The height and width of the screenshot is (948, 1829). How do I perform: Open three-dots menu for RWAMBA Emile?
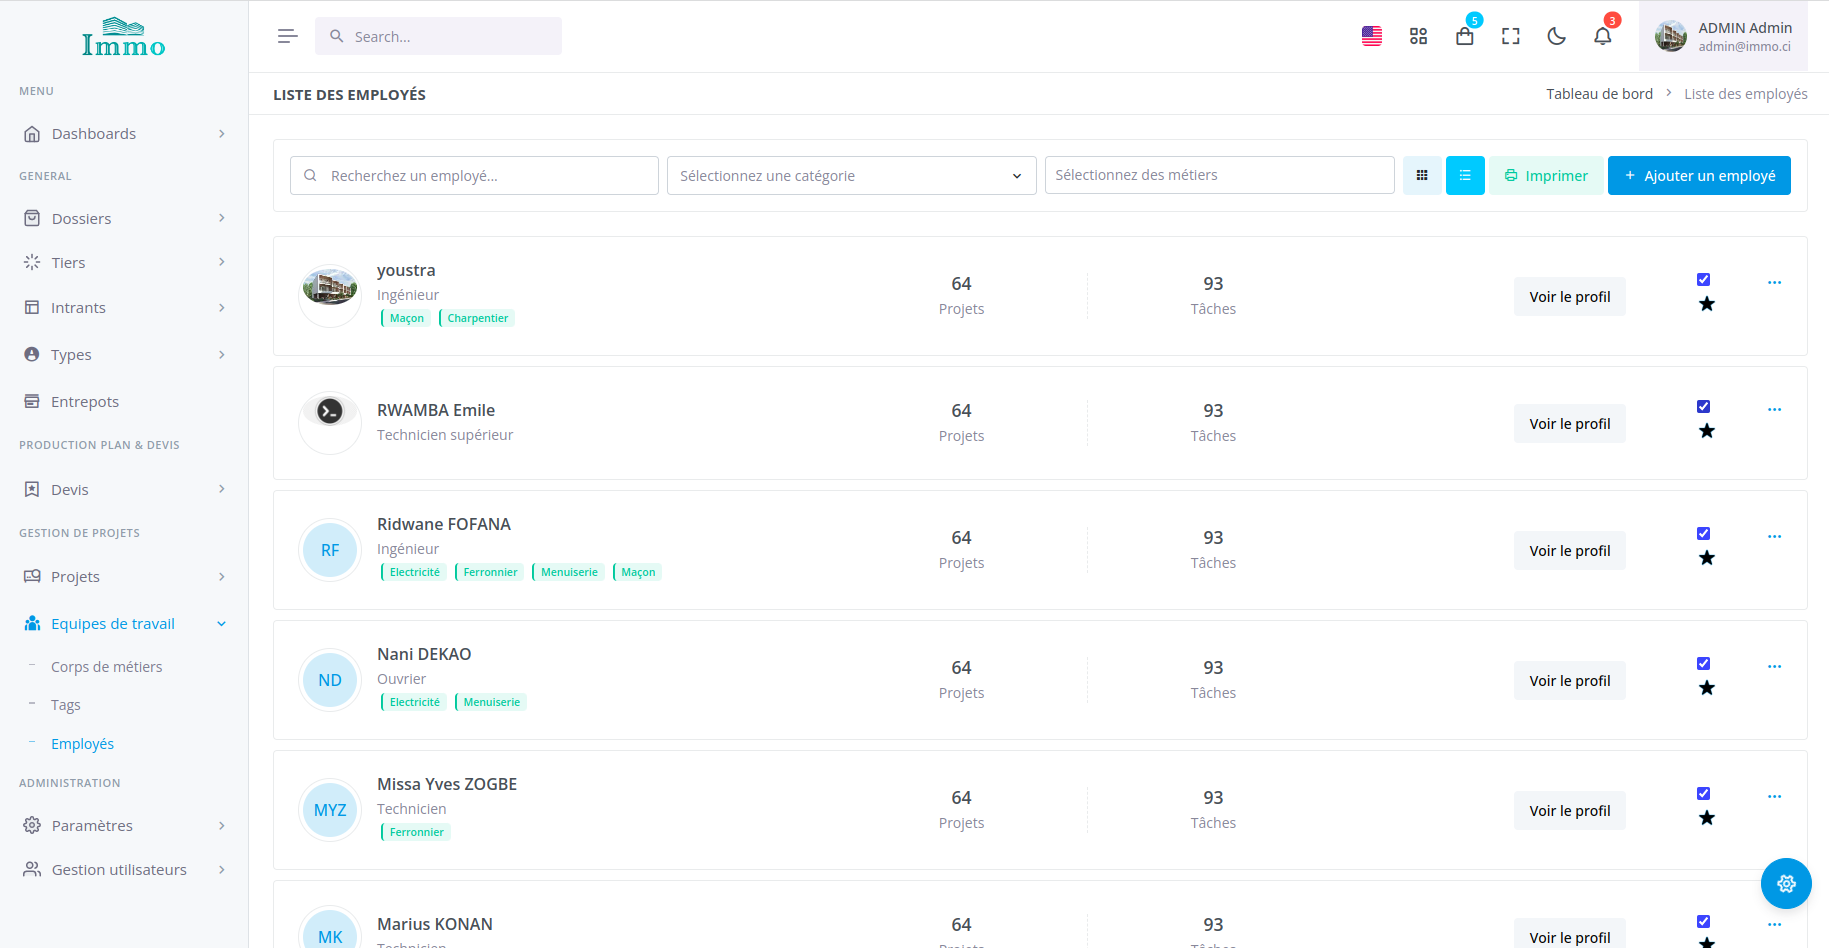(1774, 410)
